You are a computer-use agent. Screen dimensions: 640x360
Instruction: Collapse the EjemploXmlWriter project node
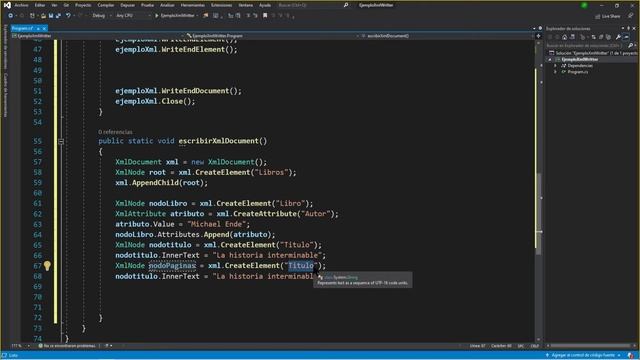click(x=550, y=60)
